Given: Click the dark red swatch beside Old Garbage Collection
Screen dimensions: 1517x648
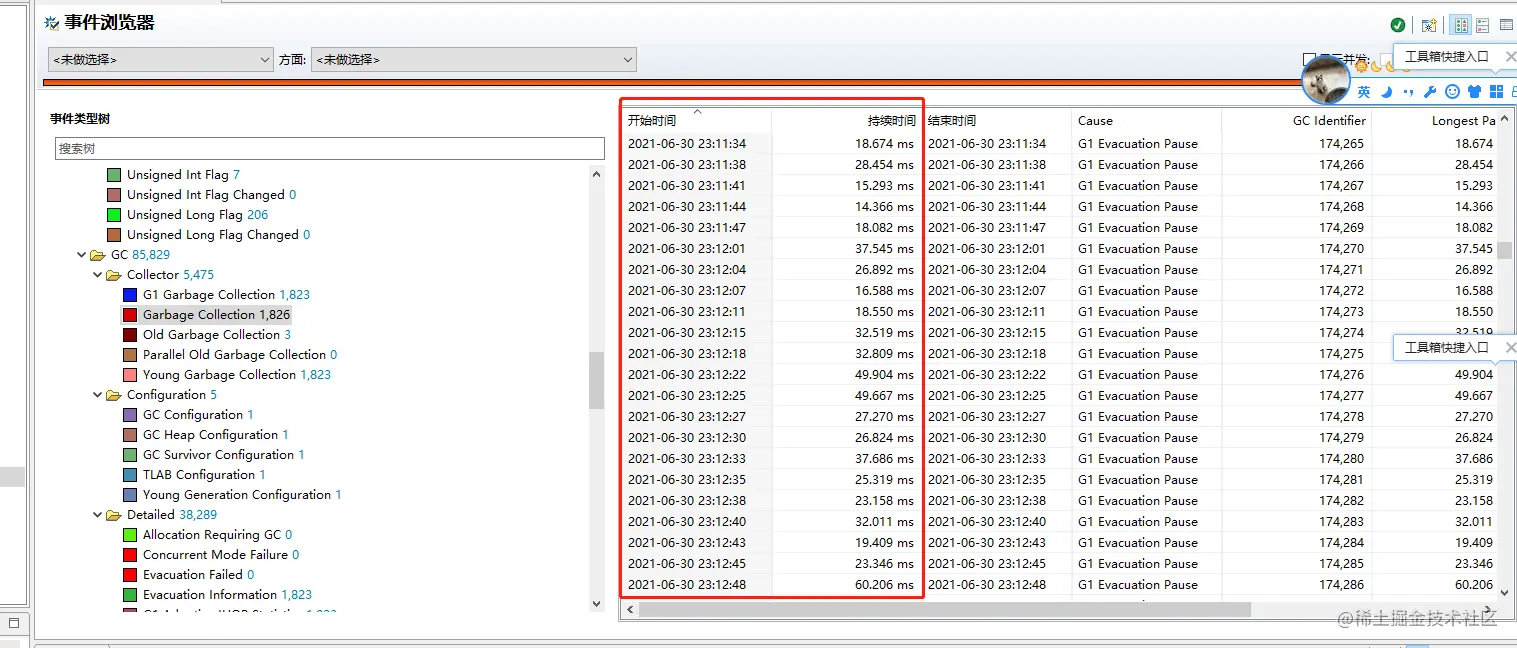Looking at the screenshot, I should point(130,335).
